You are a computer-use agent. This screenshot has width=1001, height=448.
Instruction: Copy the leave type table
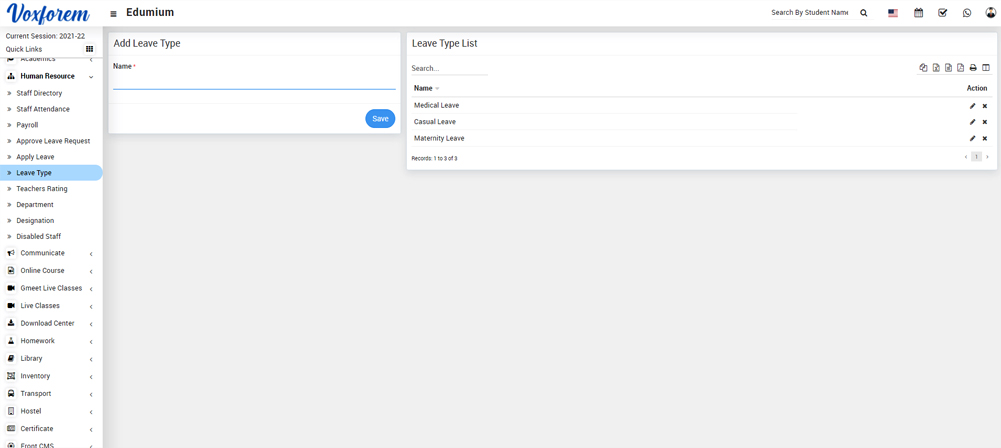point(923,68)
